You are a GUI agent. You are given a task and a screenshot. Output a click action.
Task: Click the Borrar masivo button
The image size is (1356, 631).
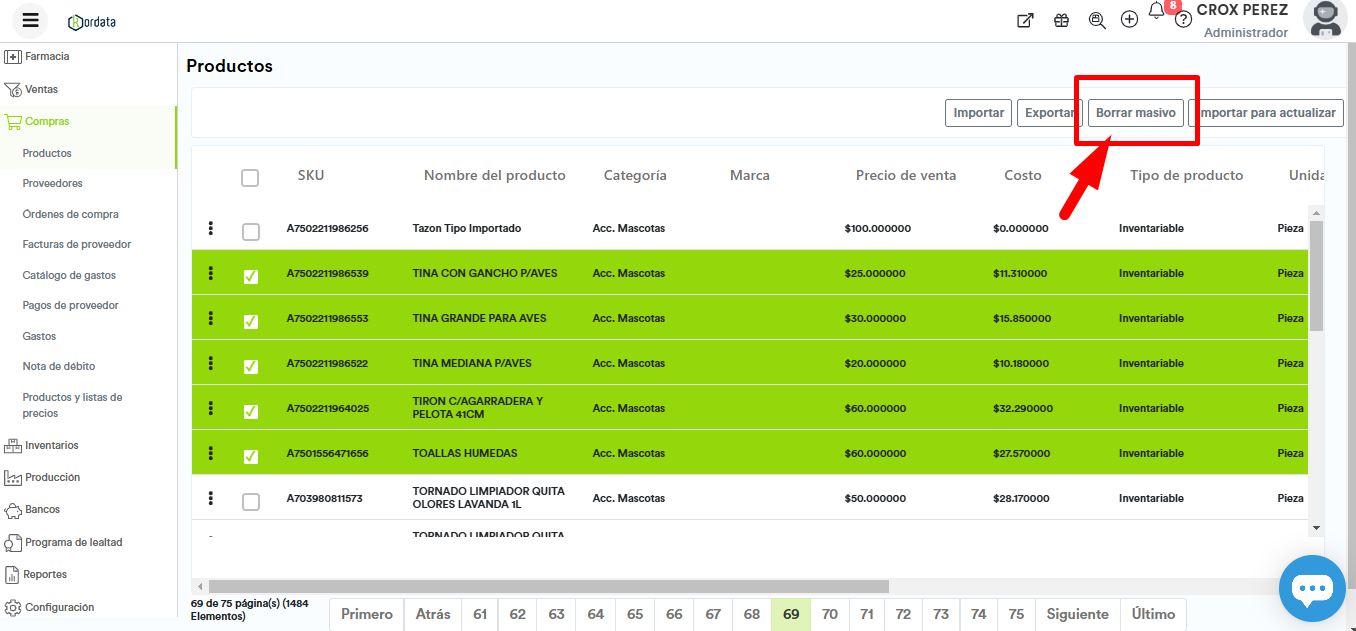[1135, 113]
